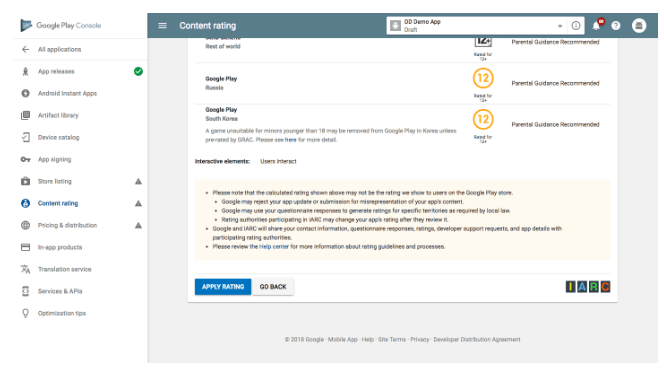Click the warning triangle beside Store listing
This screenshot has height=368, width=664.
pos(138,182)
